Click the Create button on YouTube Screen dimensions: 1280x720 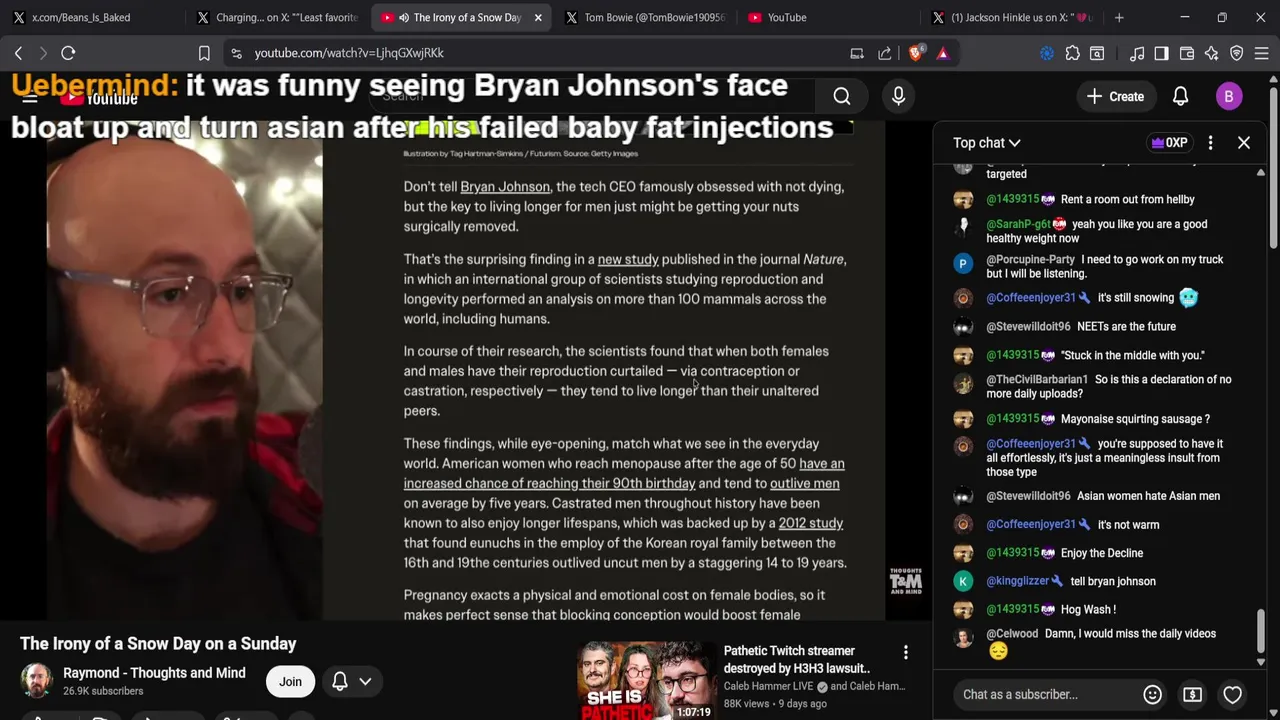[x=1115, y=97]
